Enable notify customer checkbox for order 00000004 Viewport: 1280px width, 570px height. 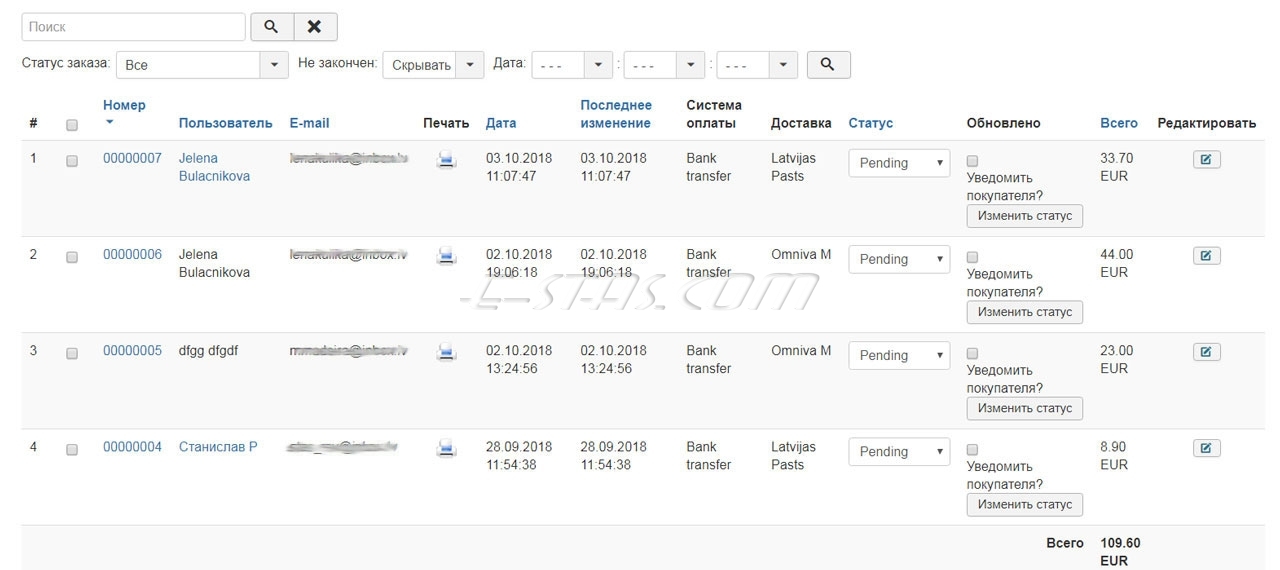(973, 449)
